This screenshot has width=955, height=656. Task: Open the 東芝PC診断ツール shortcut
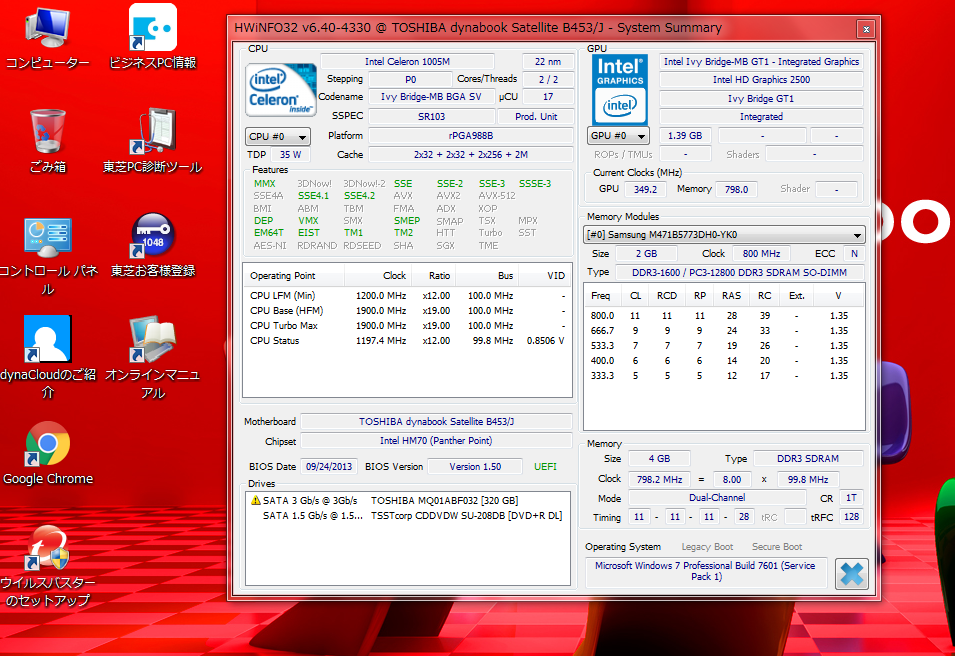click(x=152, y=141)
